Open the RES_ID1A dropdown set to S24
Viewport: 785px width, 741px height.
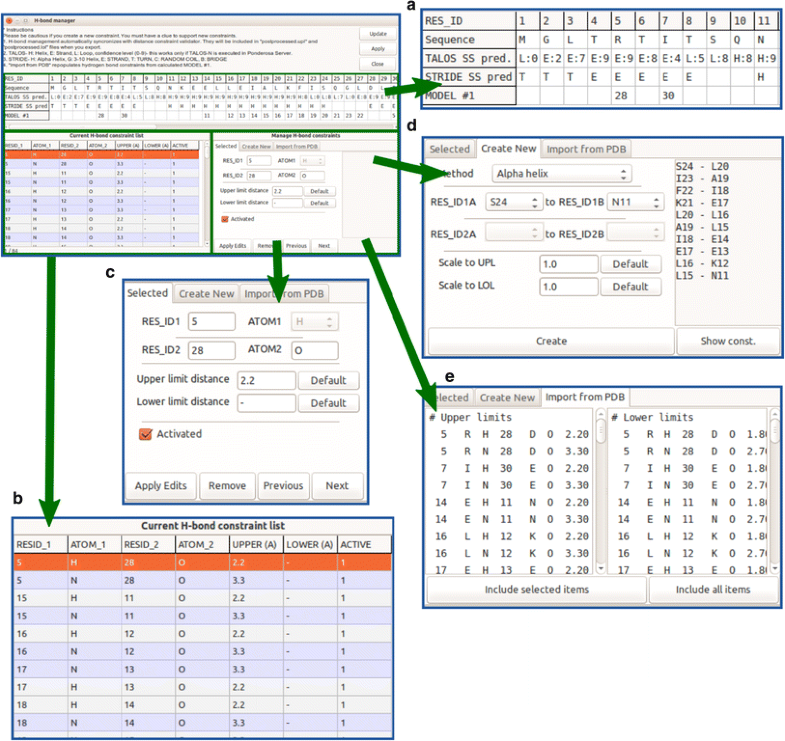(x=512, y=203)
